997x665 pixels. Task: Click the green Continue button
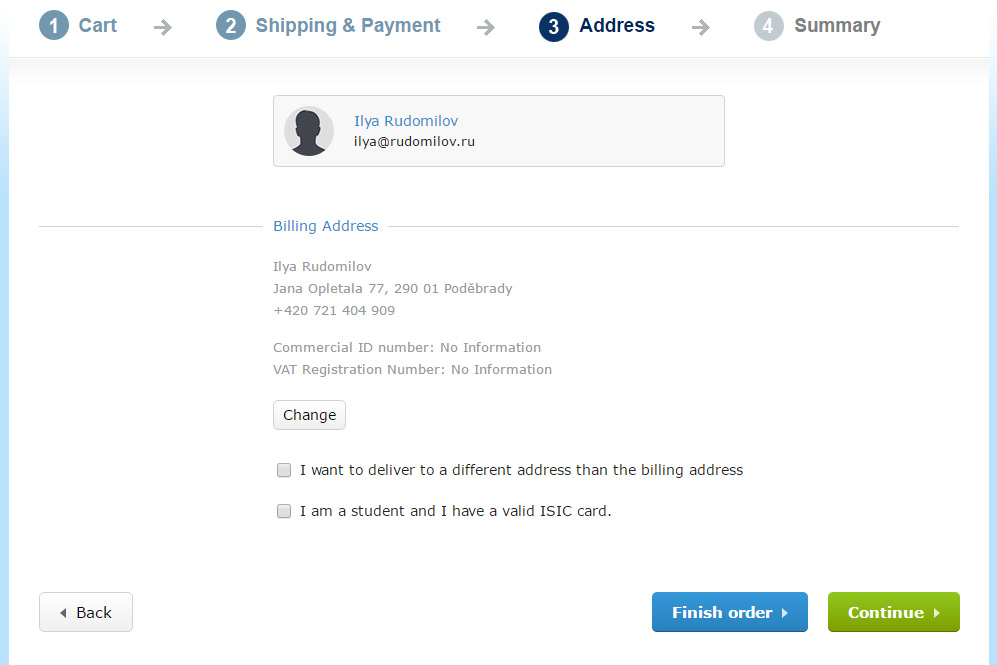point(894,612)
